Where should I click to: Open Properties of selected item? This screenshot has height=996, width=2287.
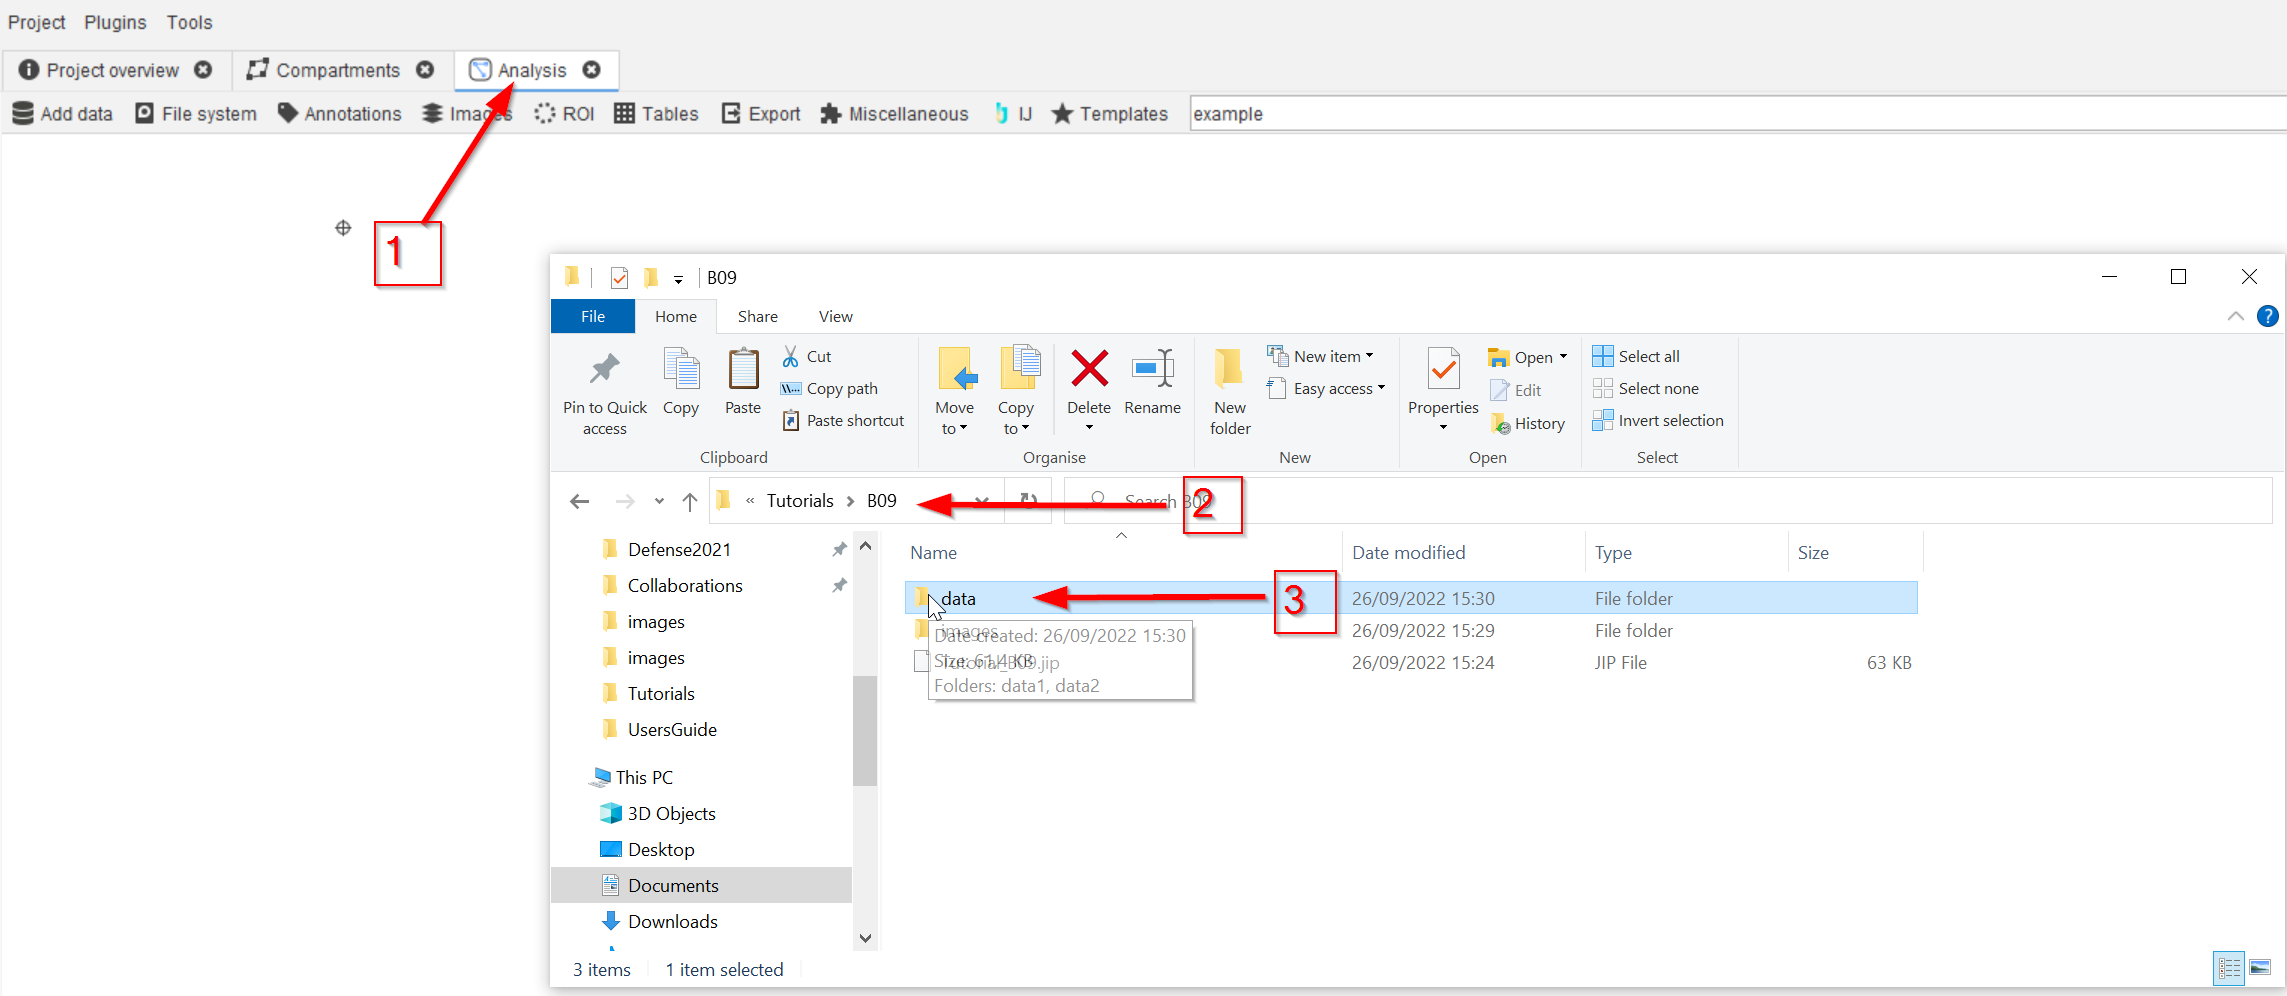point(1442,370)
